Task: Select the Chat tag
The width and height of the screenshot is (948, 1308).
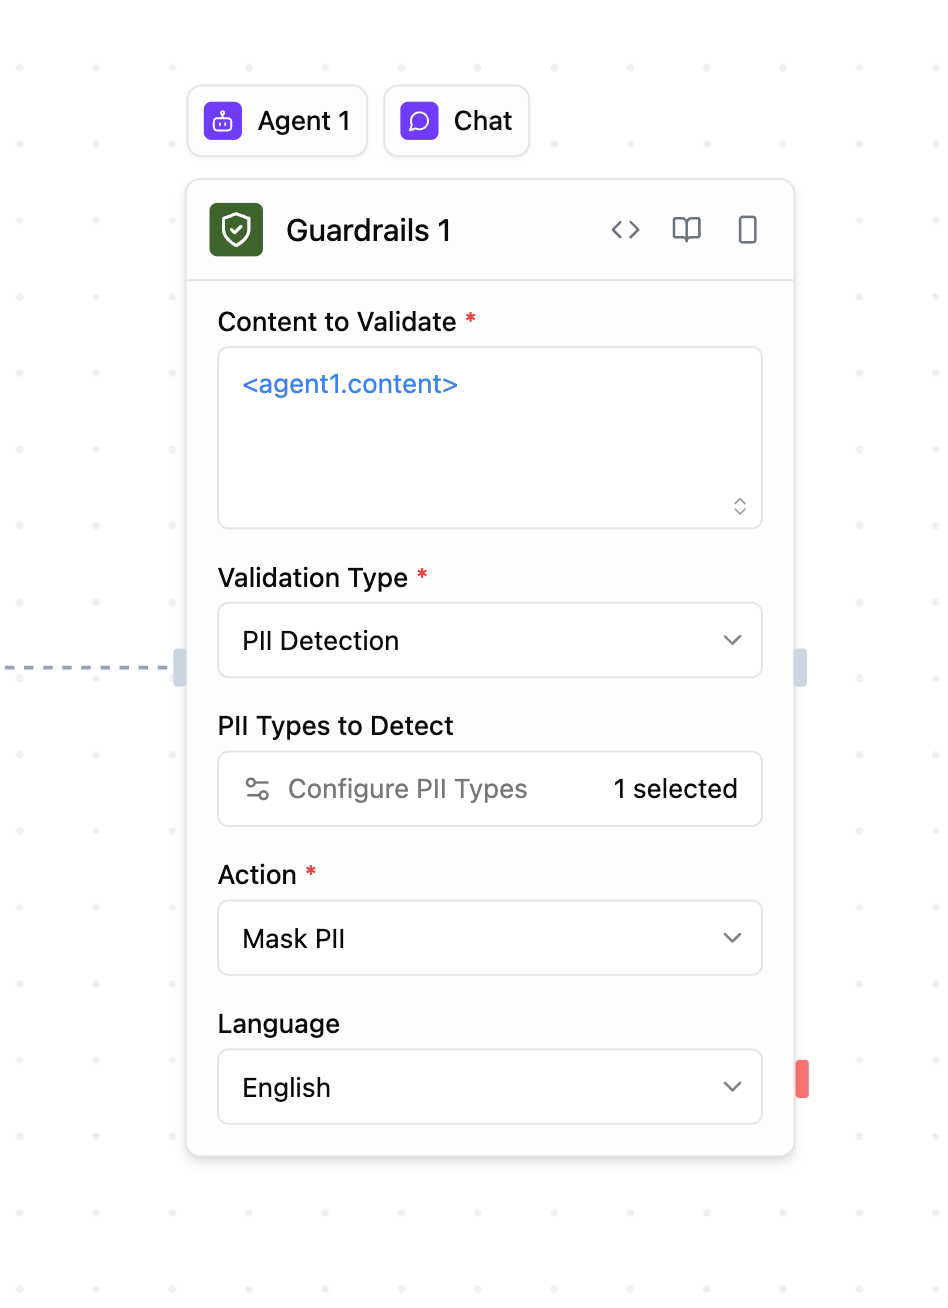Action: tap(457, 121)
